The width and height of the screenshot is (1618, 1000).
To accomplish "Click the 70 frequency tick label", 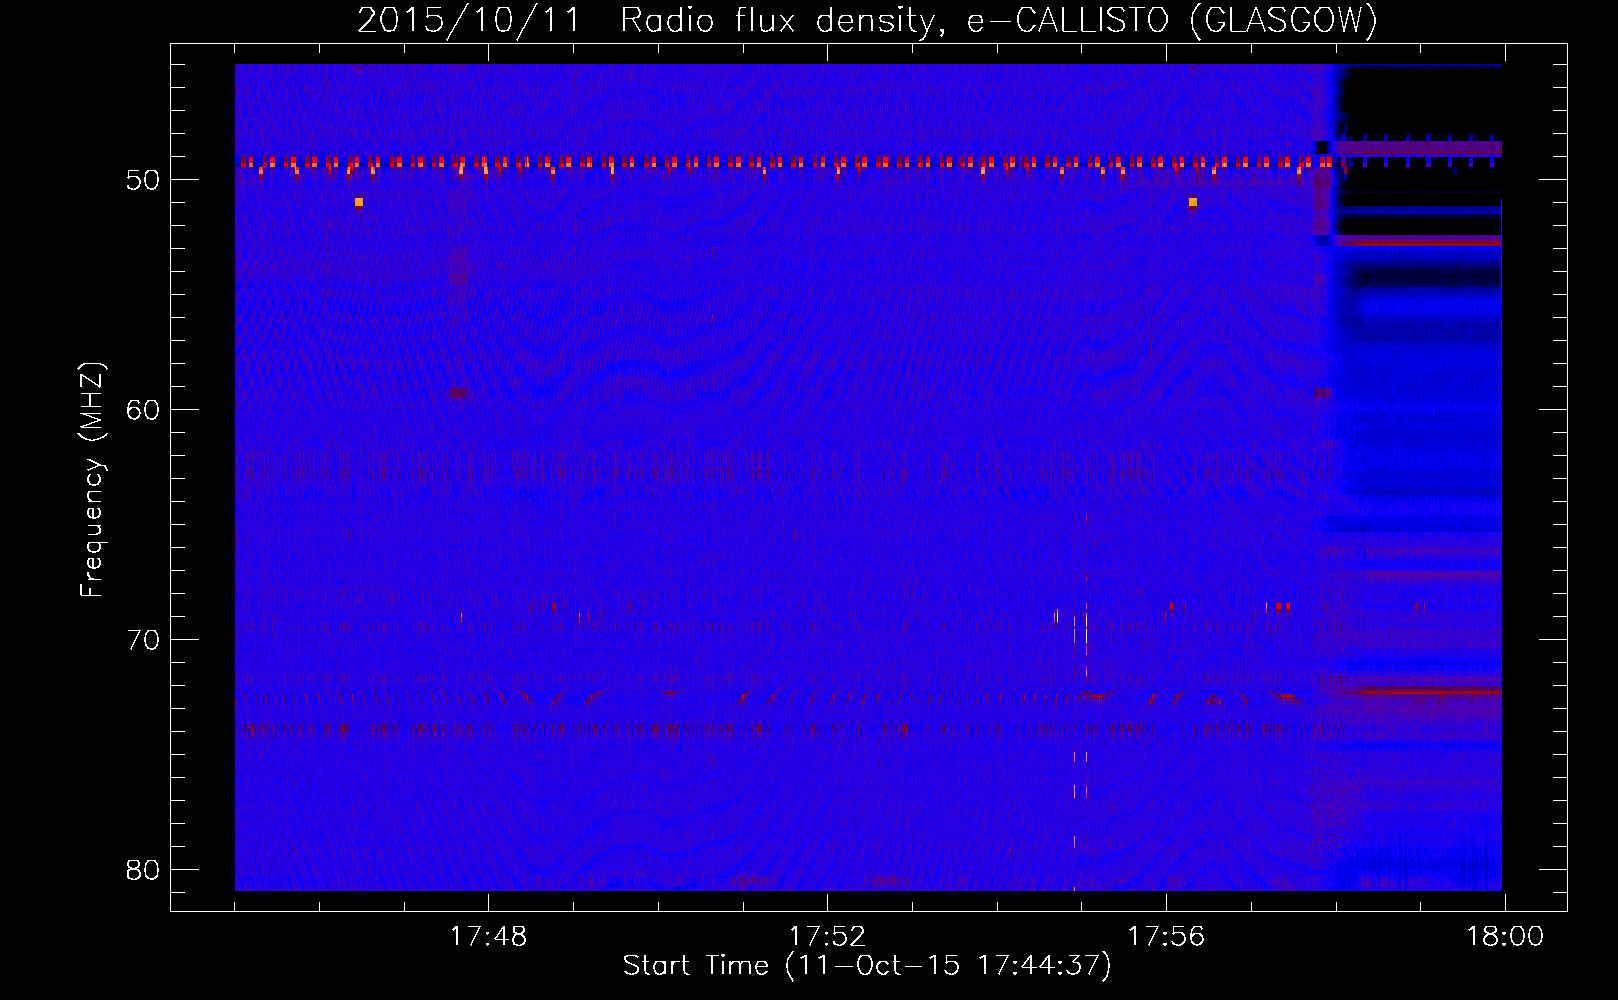I will click(144, 640).
